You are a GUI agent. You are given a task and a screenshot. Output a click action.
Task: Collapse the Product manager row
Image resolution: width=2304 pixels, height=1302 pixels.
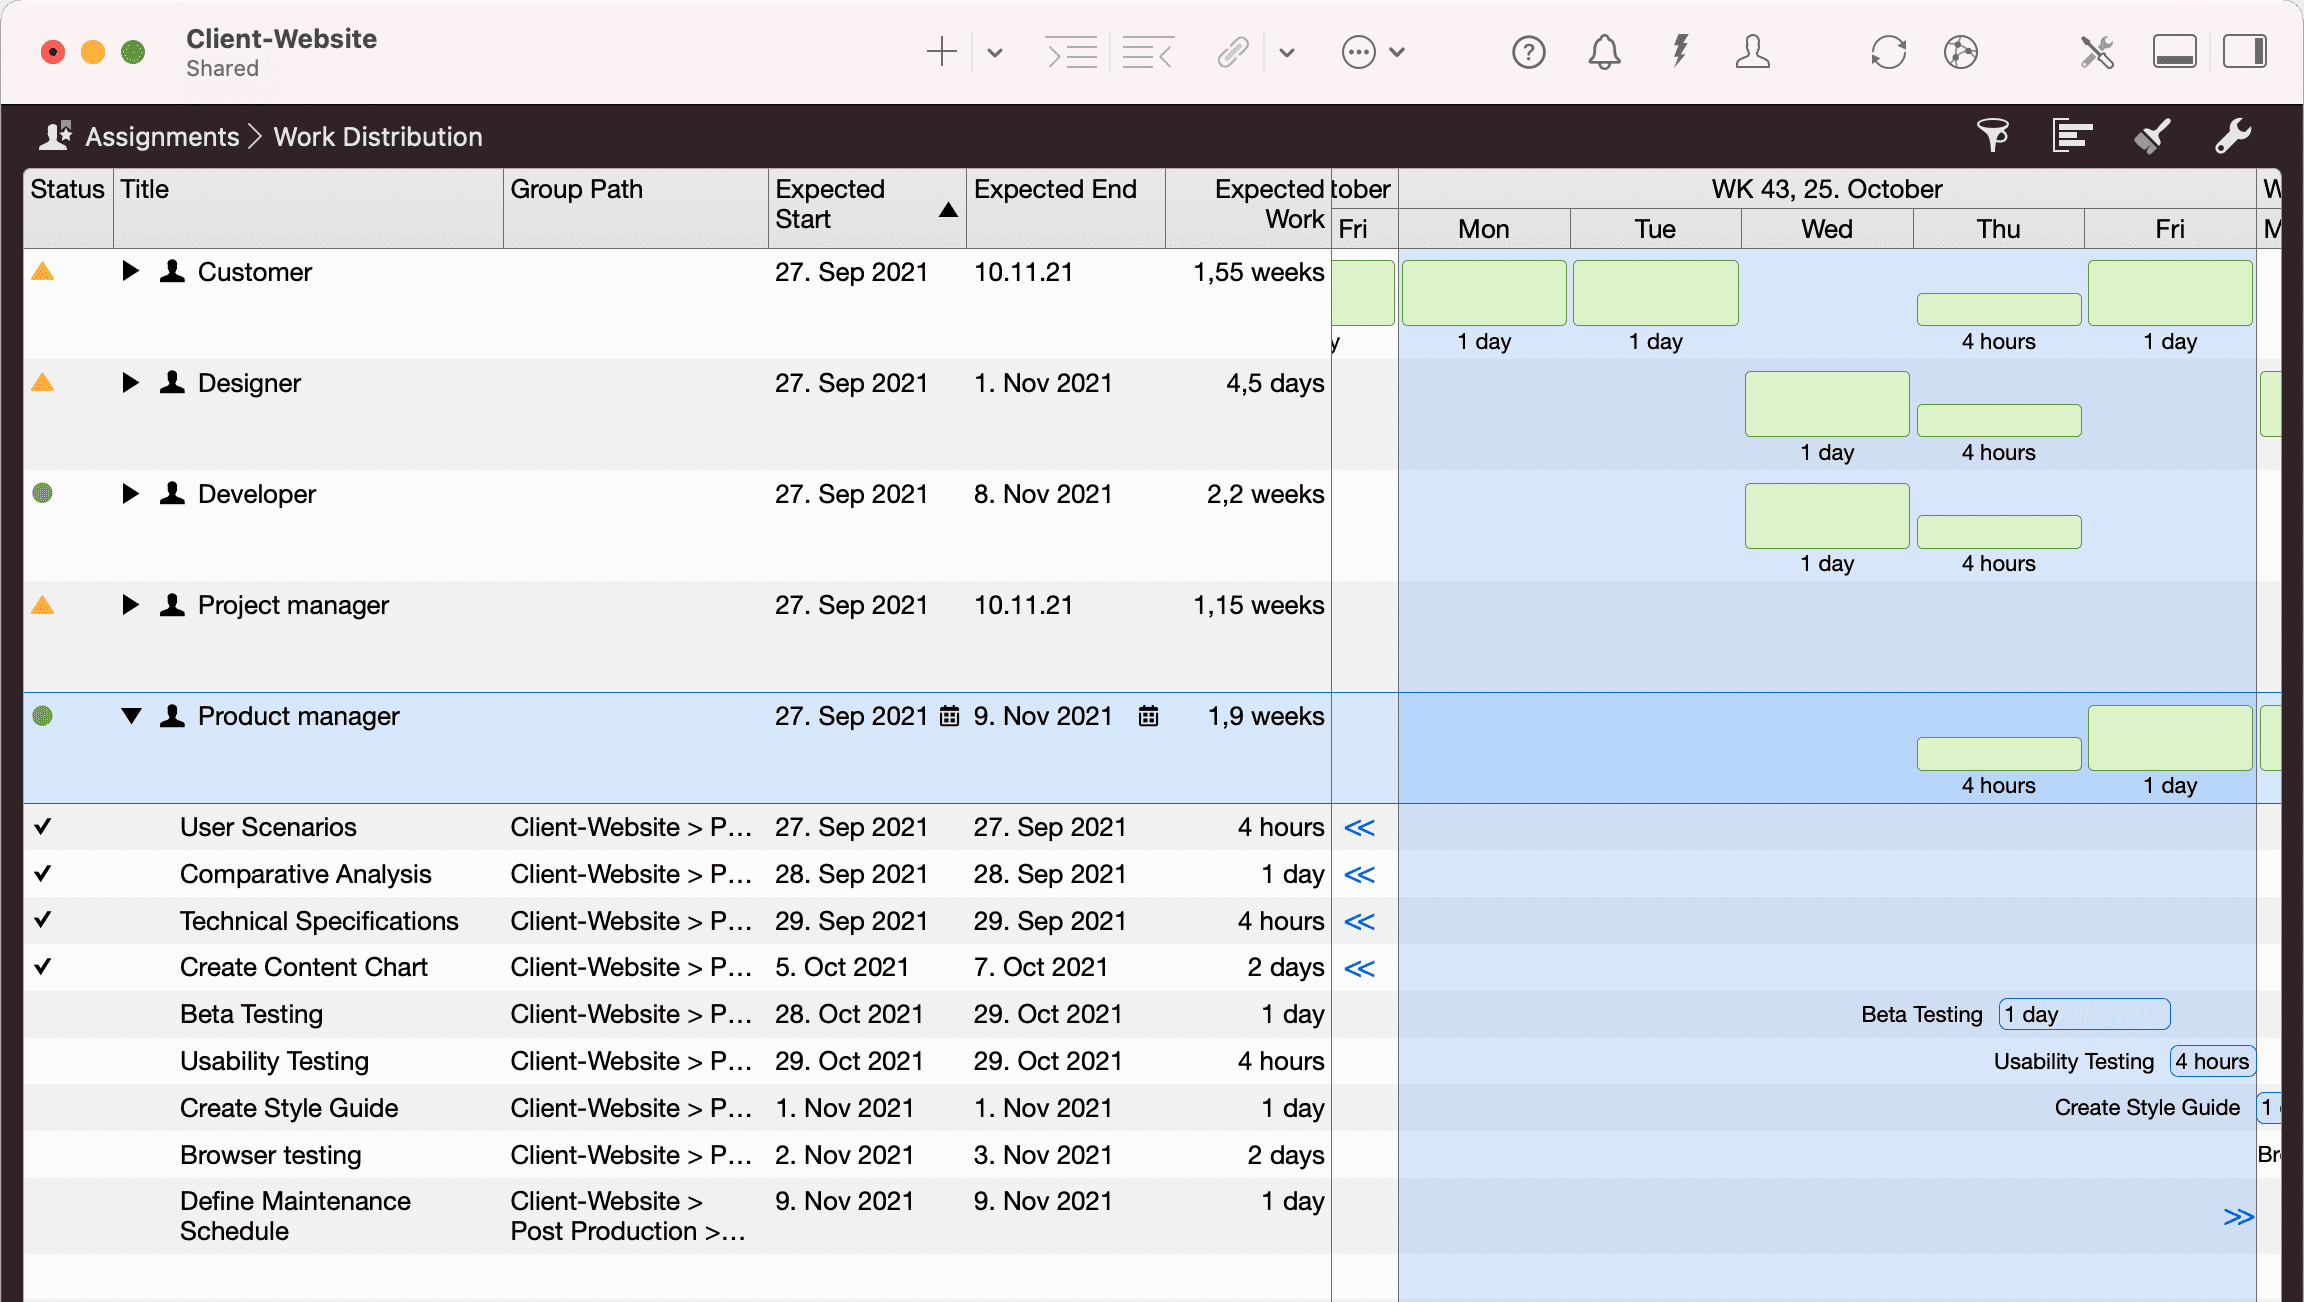coord(130,716)
